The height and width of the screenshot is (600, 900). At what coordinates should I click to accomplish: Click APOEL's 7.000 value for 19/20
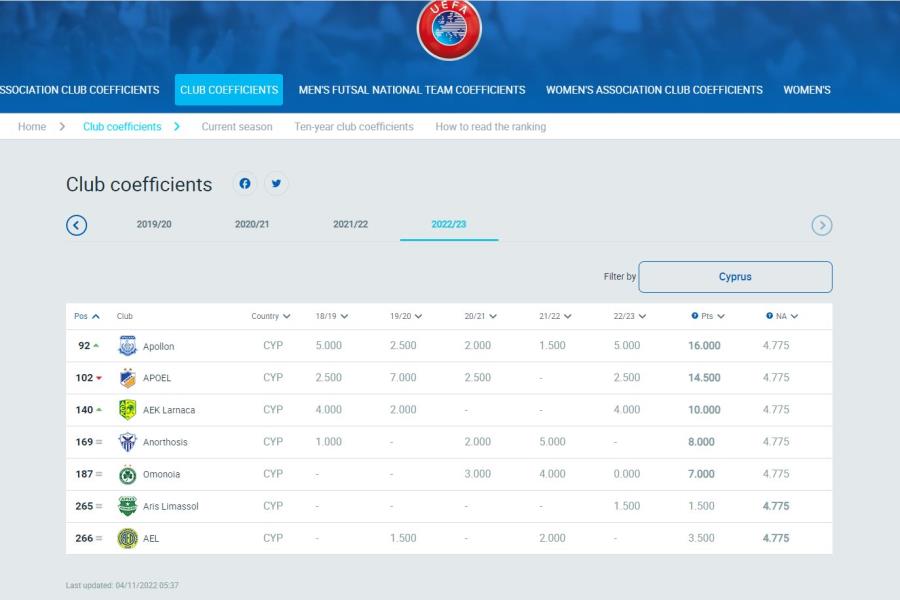(x=403, y=378)
